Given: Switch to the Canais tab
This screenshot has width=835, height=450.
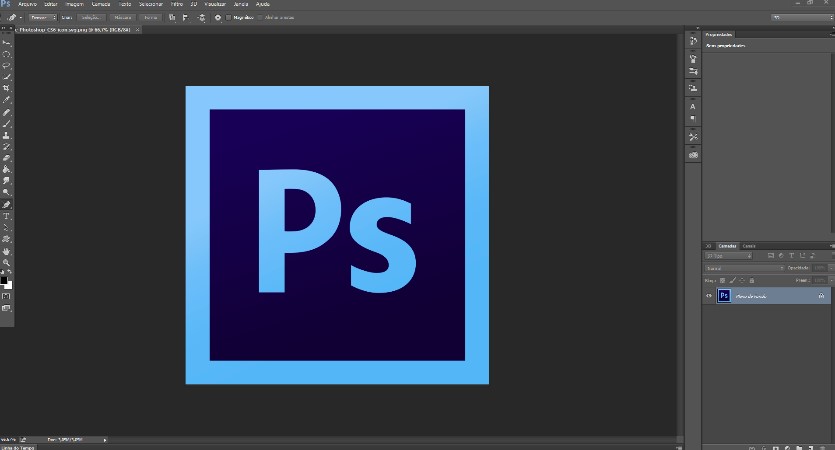Looking at the screenshot, I should [x=749, y=246].
